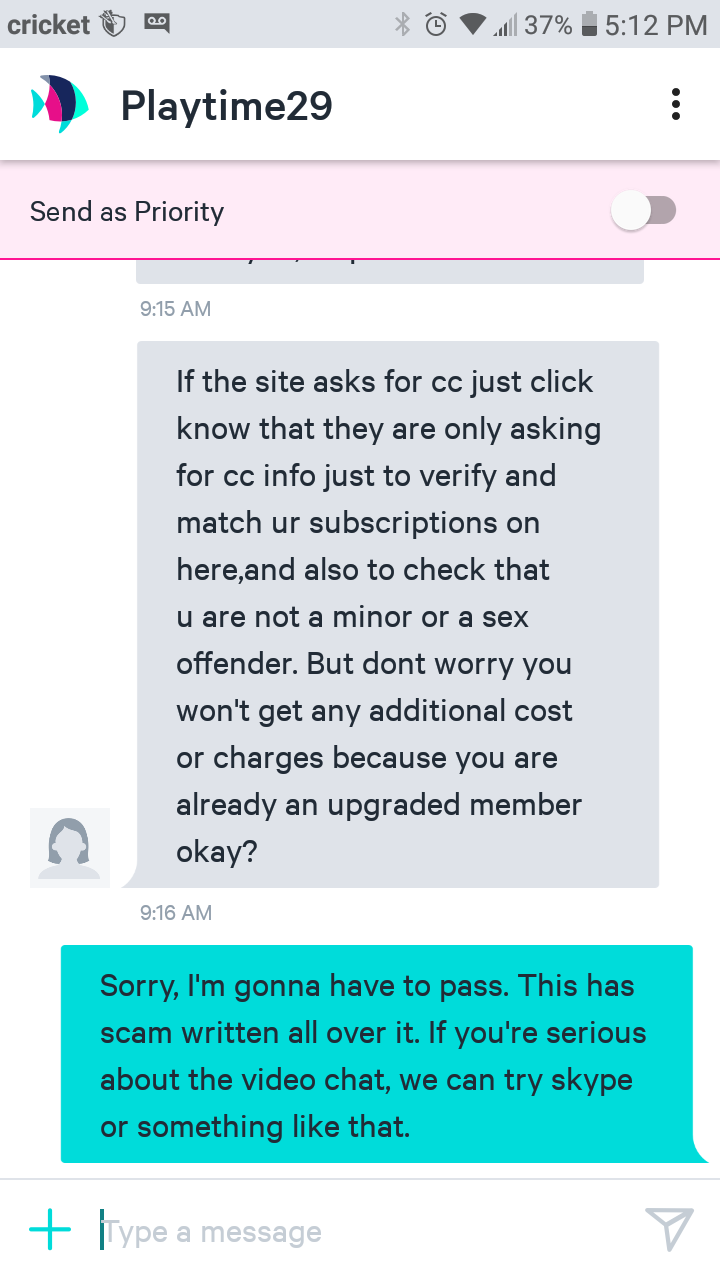Tap the plus attachment icon
This screenshot has width=720, height=1280.
50,1230
